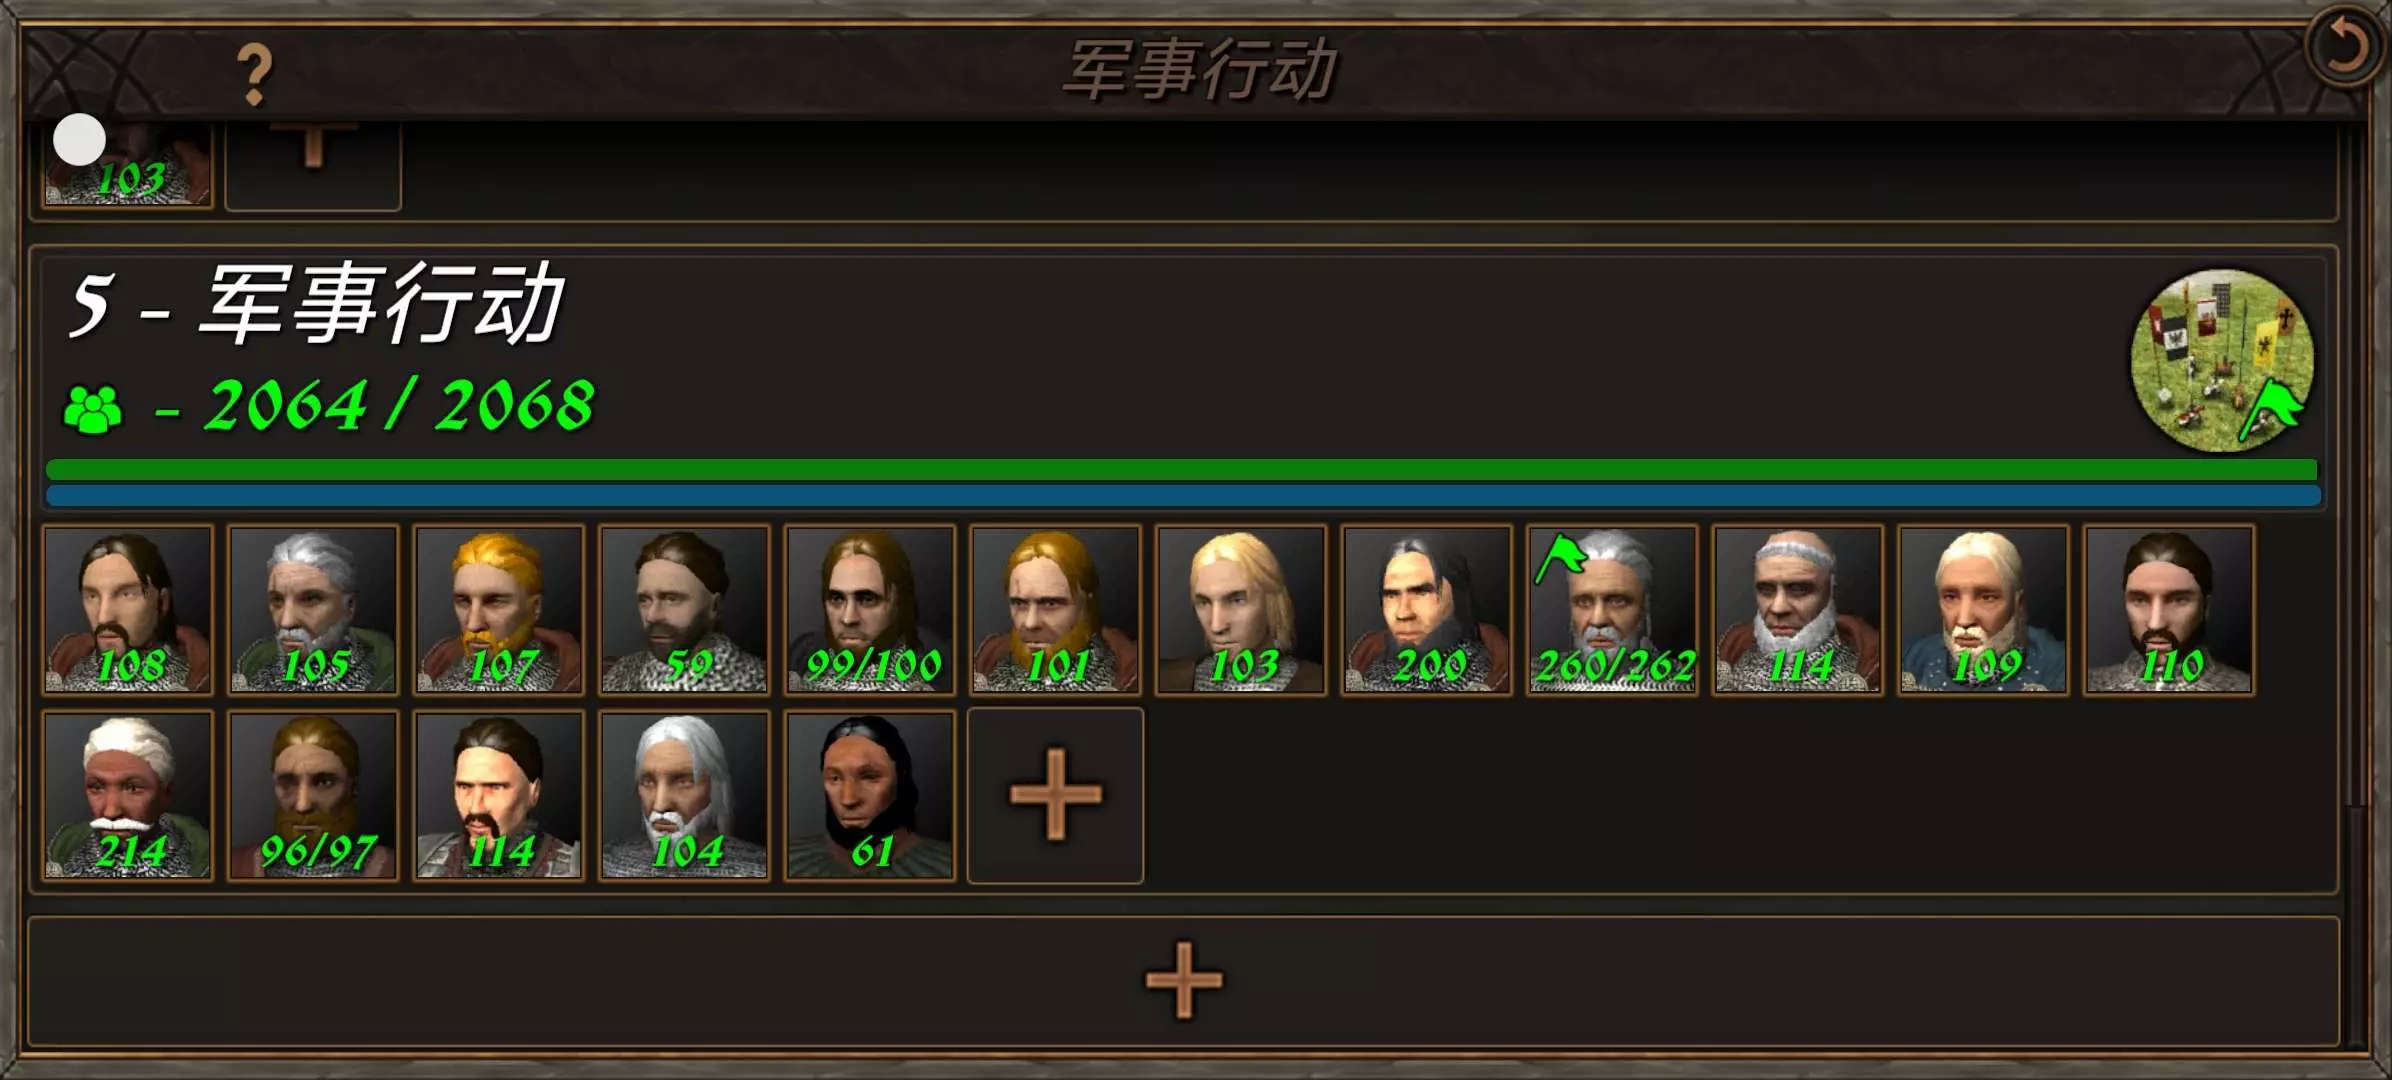Click the circular back arrow icon
2392x1080 pixels.
[x=2344, y=47]
